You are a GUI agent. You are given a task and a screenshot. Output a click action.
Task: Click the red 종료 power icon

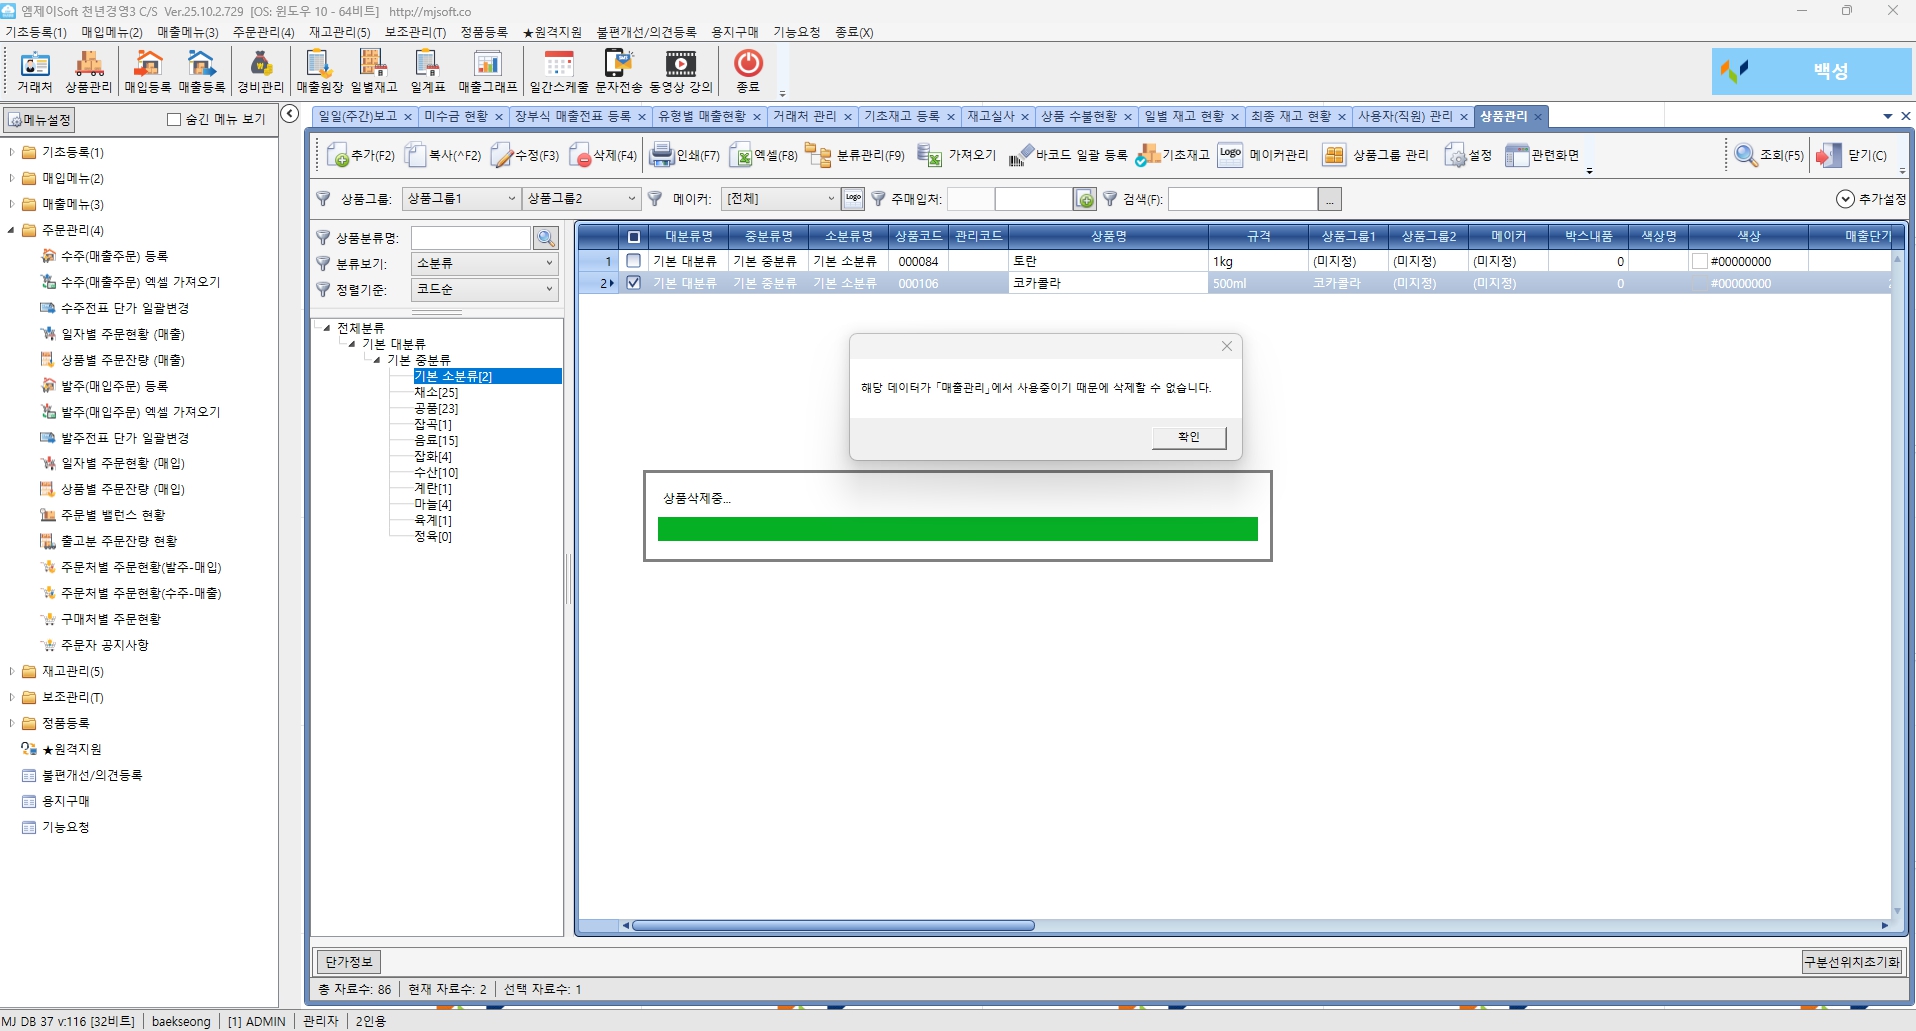coord(748,65)
